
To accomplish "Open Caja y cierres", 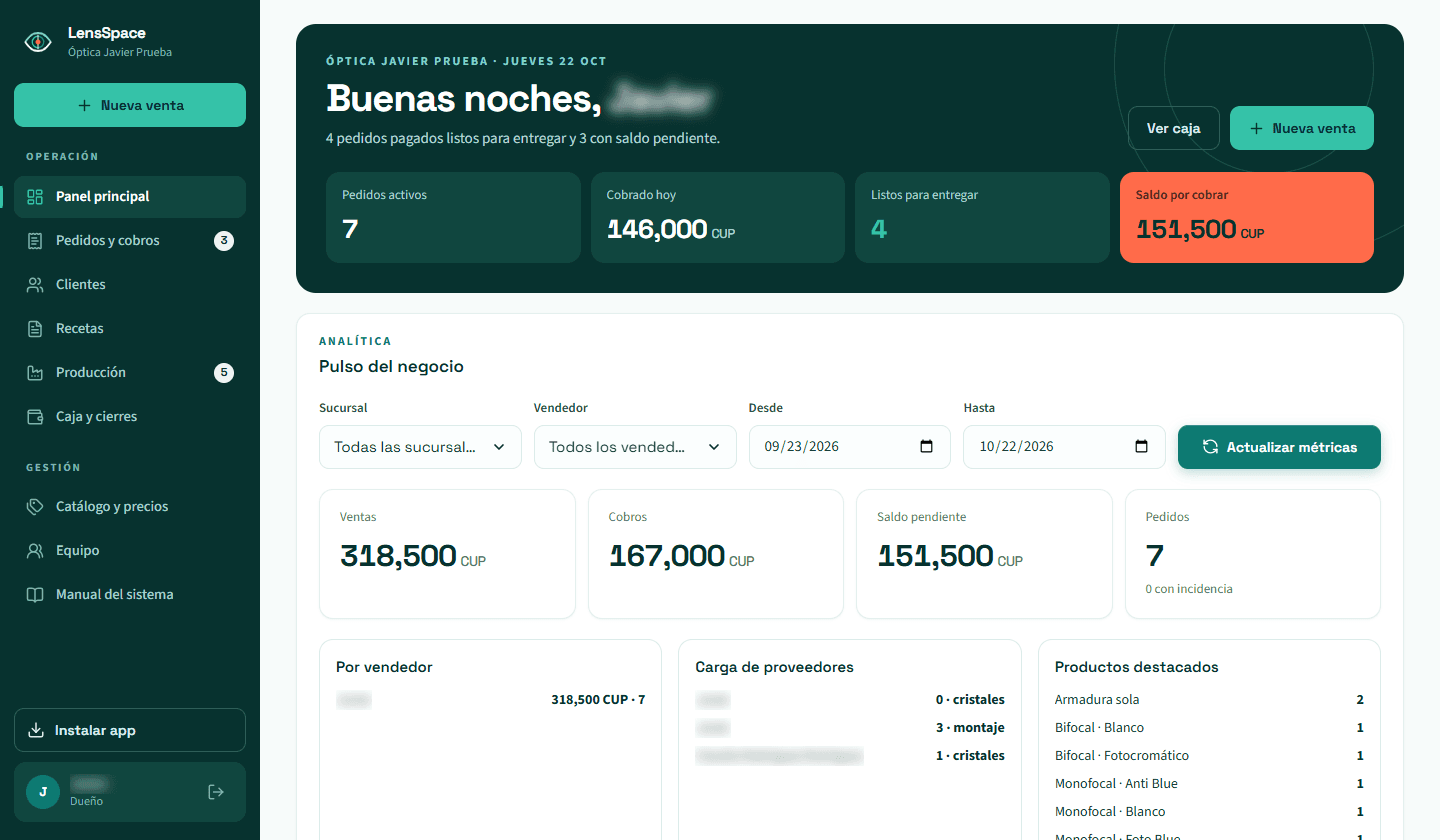I will pyautogui.click(x=130, y=417).
